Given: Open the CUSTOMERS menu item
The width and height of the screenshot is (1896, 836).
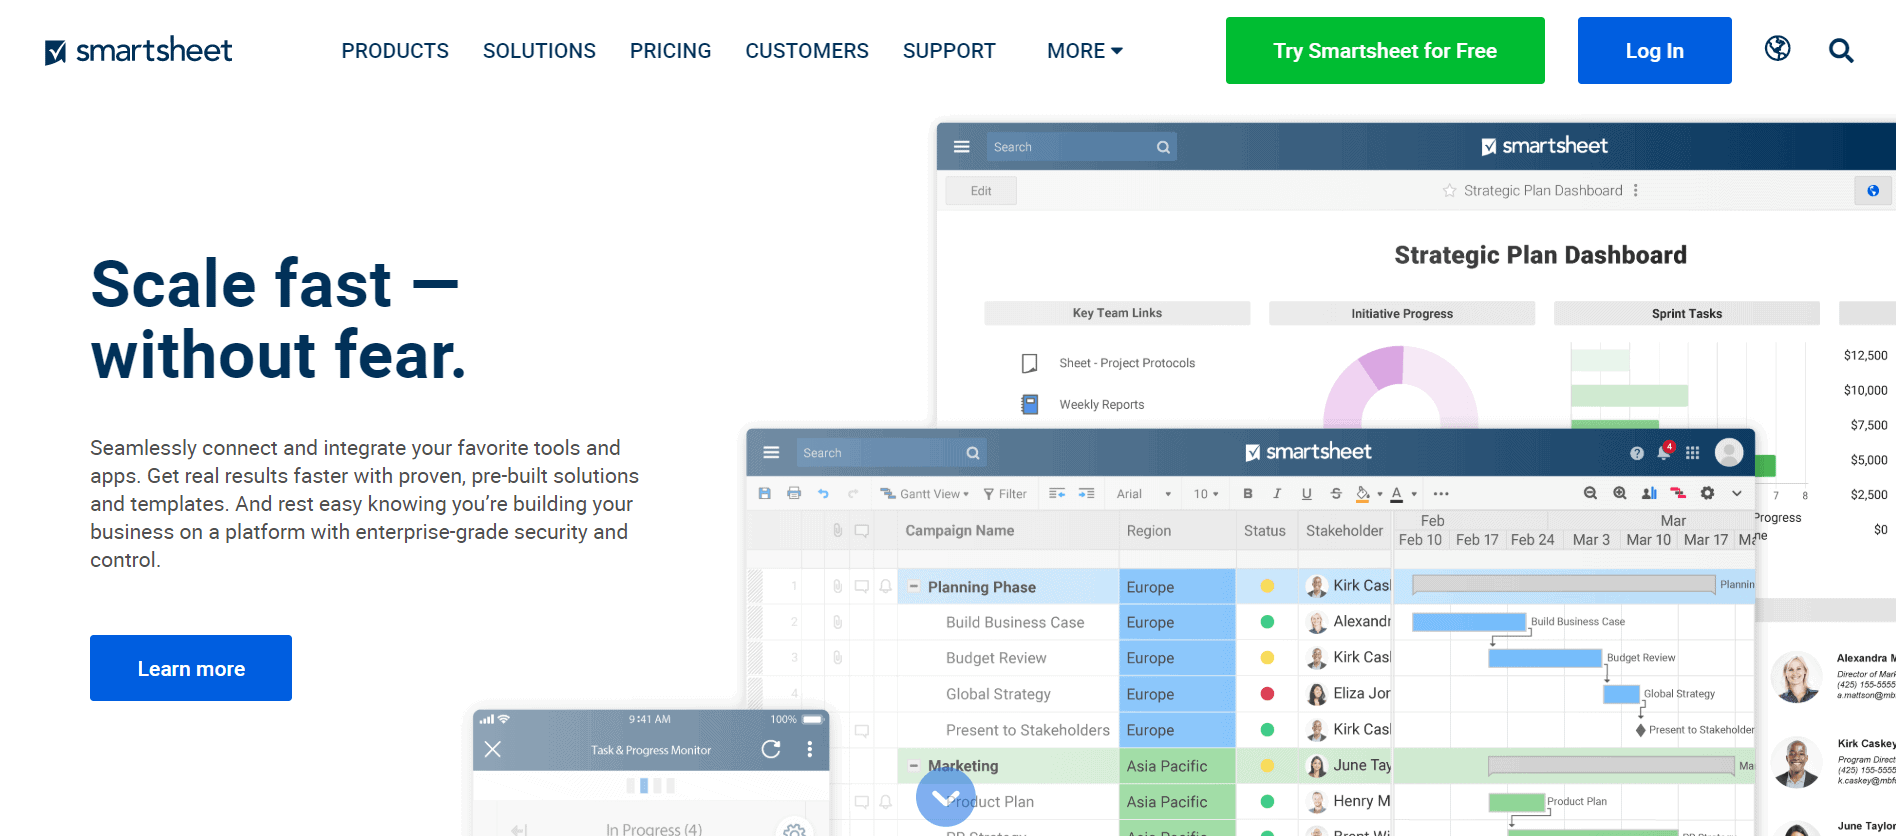Looking at the screenshot, I should click(807, 51).
